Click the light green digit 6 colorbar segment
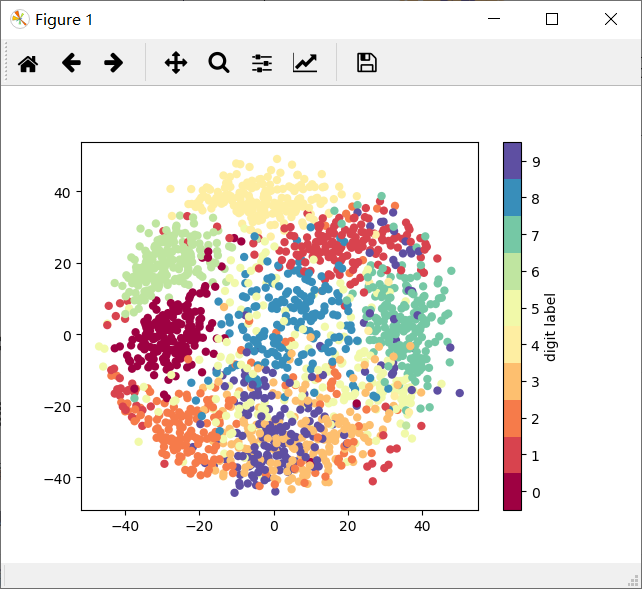This screenshot has height=589, width=642. (x=512, y=271)
